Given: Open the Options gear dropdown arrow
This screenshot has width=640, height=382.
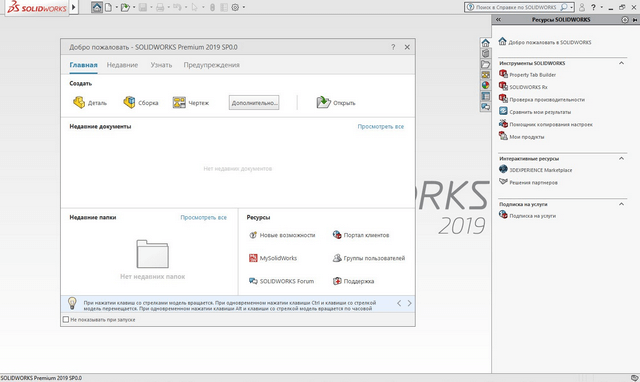Looking at the screenshot, I should (244, 7).
